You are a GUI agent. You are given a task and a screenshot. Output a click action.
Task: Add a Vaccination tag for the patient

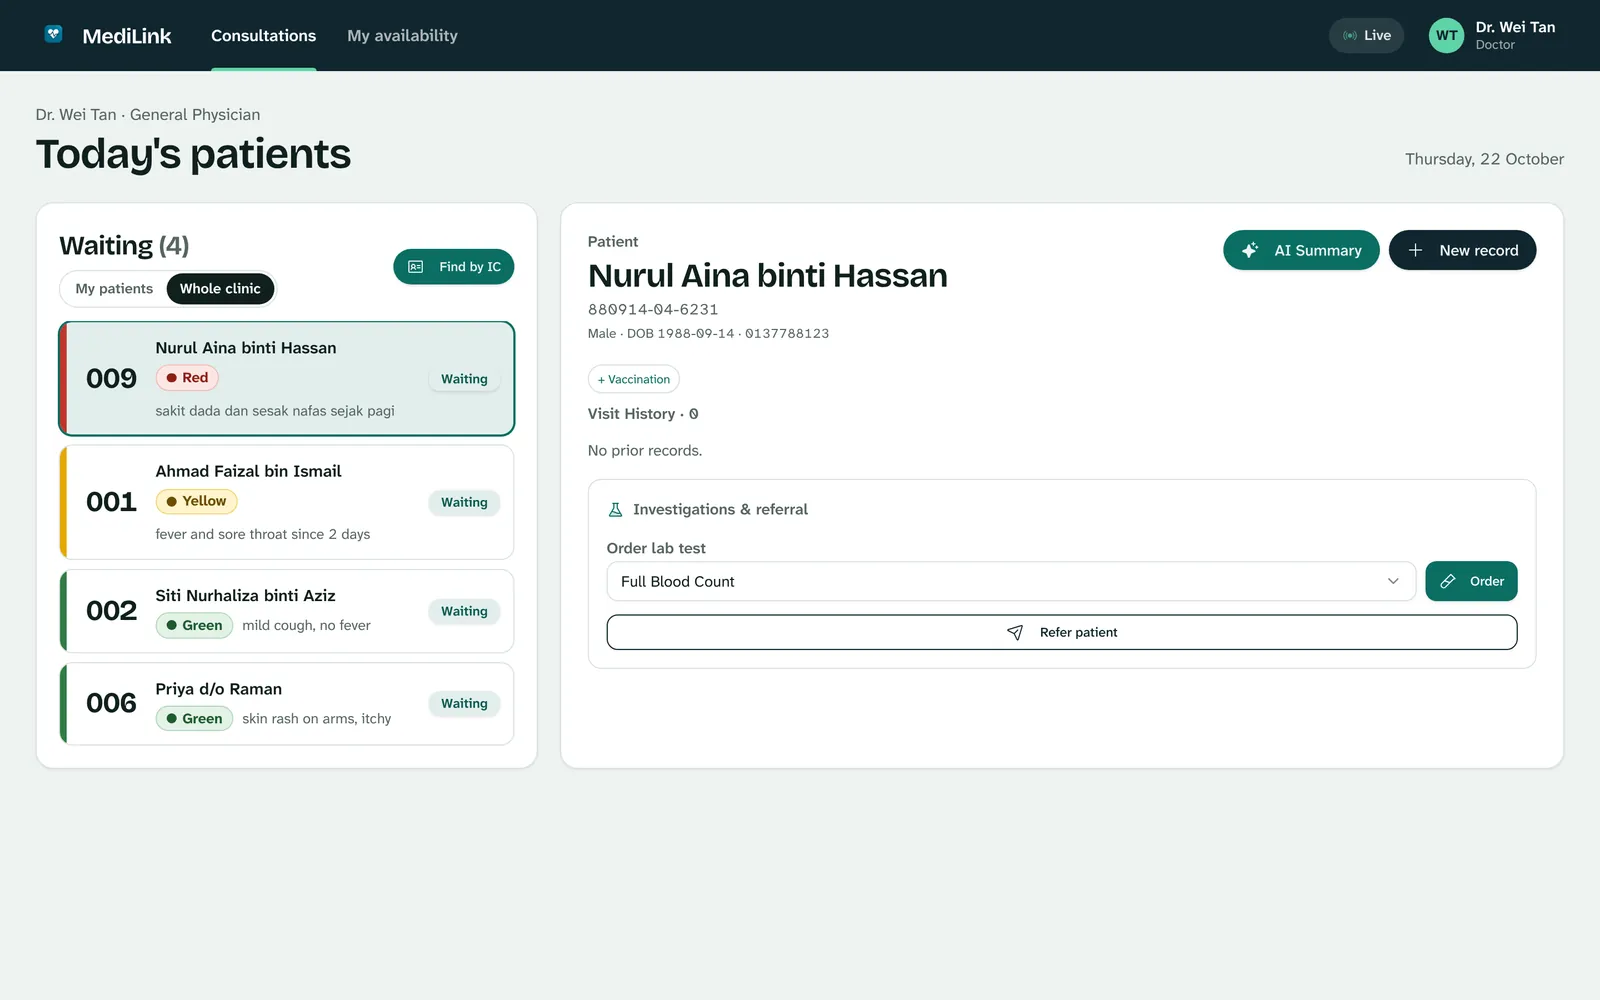(634, 379)
